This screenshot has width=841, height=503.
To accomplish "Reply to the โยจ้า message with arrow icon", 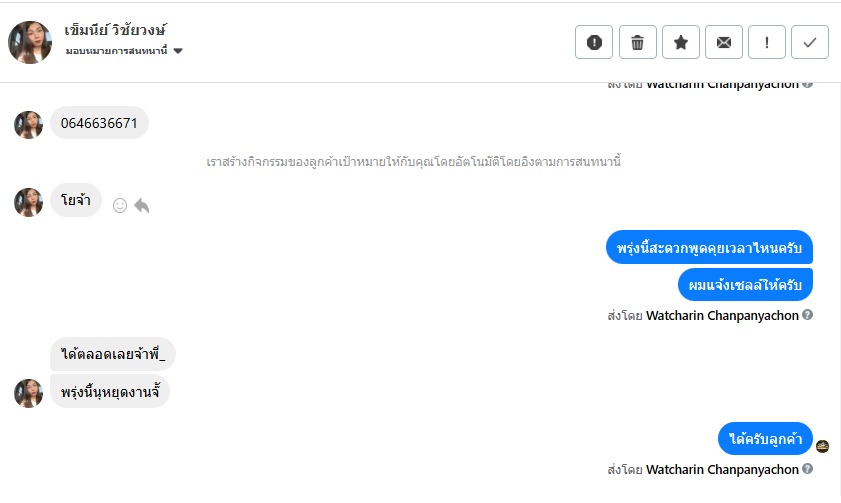I will (142, 205).
